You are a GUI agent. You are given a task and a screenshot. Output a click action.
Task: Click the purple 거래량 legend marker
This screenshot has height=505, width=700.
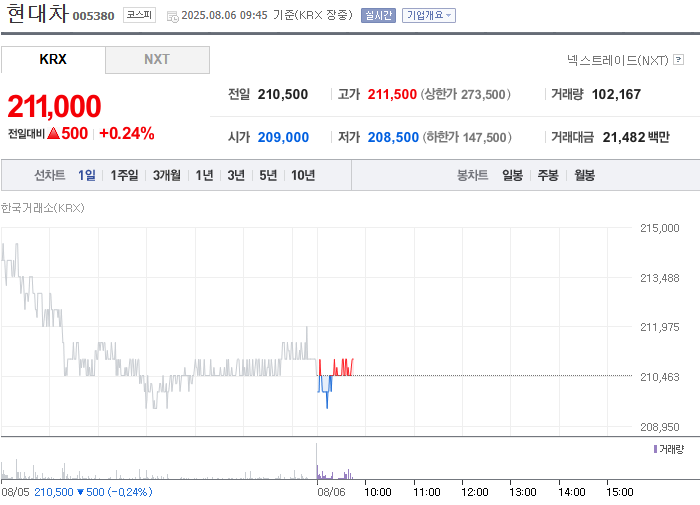(x=655, y=449)
